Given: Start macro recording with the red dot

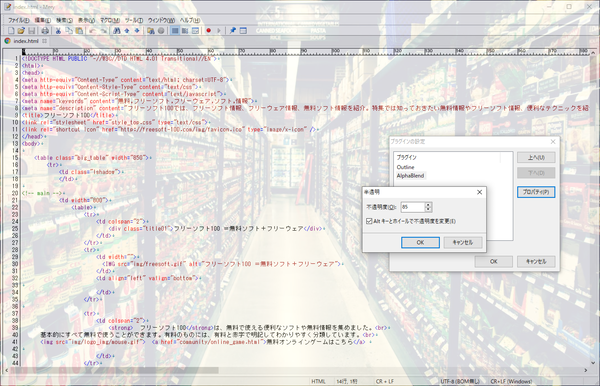Looking at the screenshot, I should coord(209,31).
